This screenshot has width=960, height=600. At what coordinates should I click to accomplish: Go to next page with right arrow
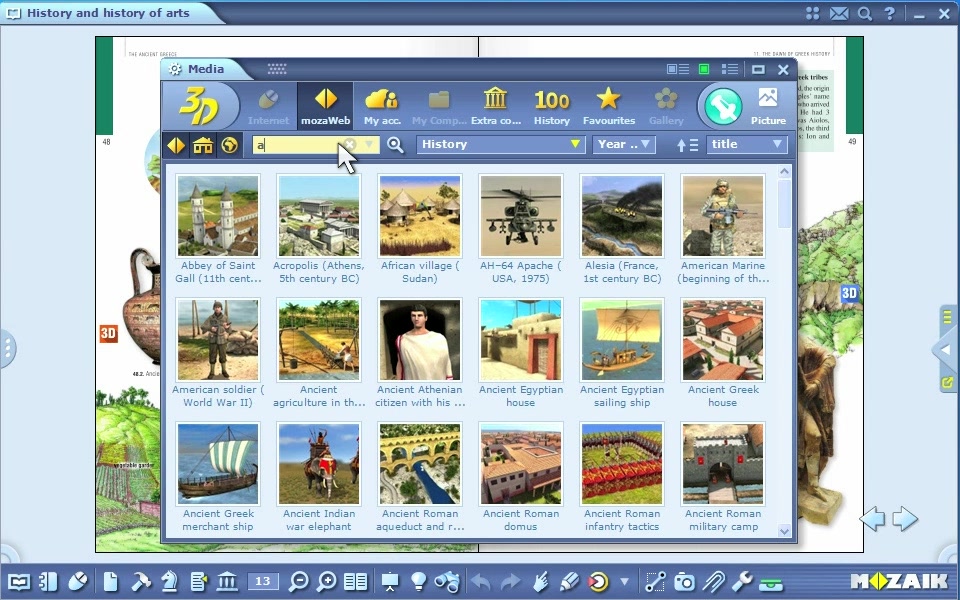905,518
